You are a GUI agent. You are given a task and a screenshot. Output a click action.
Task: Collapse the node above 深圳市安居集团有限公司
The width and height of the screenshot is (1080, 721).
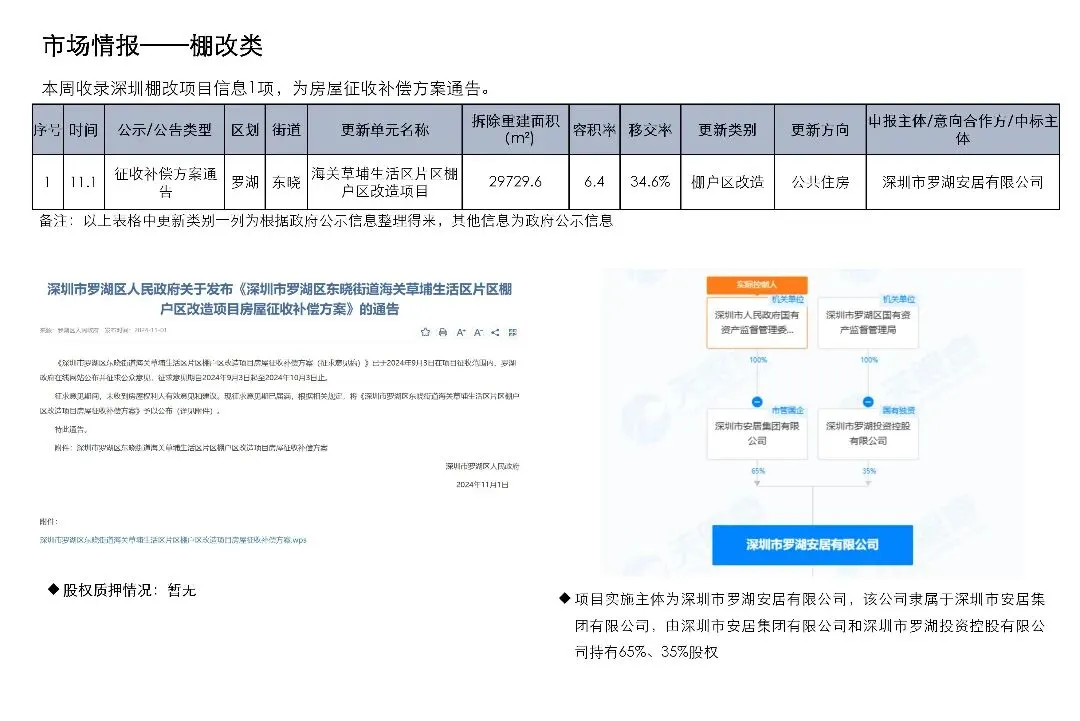tap(757, 401)
